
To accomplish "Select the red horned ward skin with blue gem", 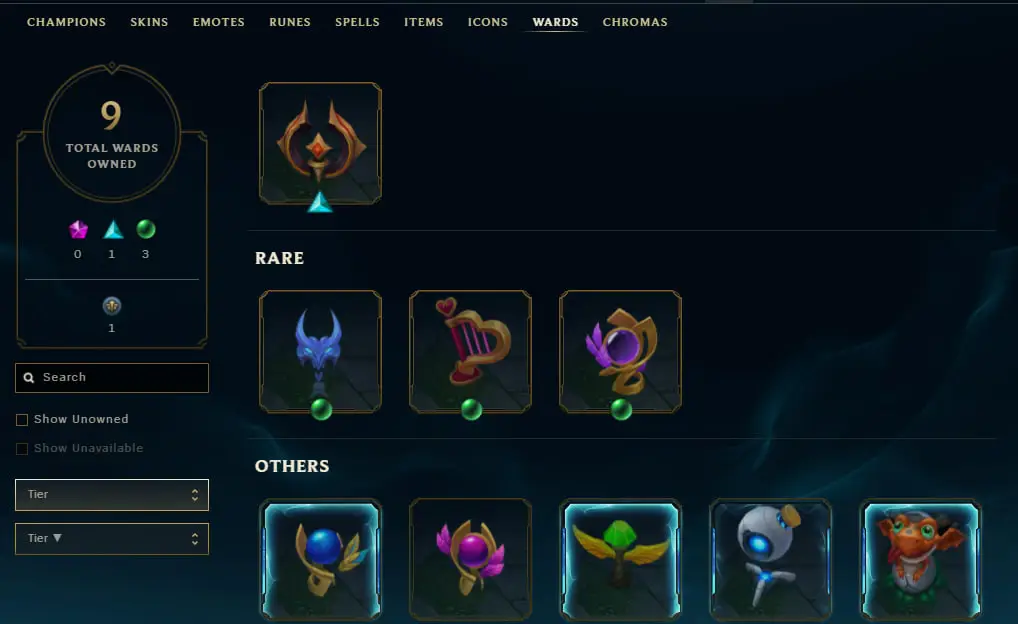I will coord(320,144).
